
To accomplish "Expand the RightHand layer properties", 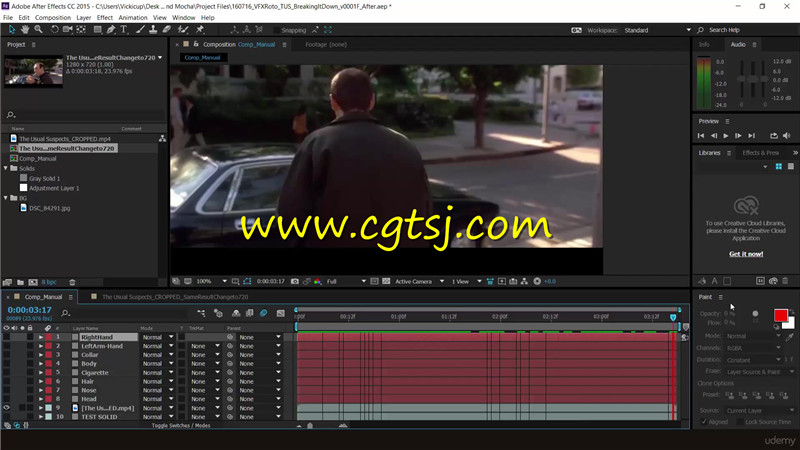I will click(41, 337).
